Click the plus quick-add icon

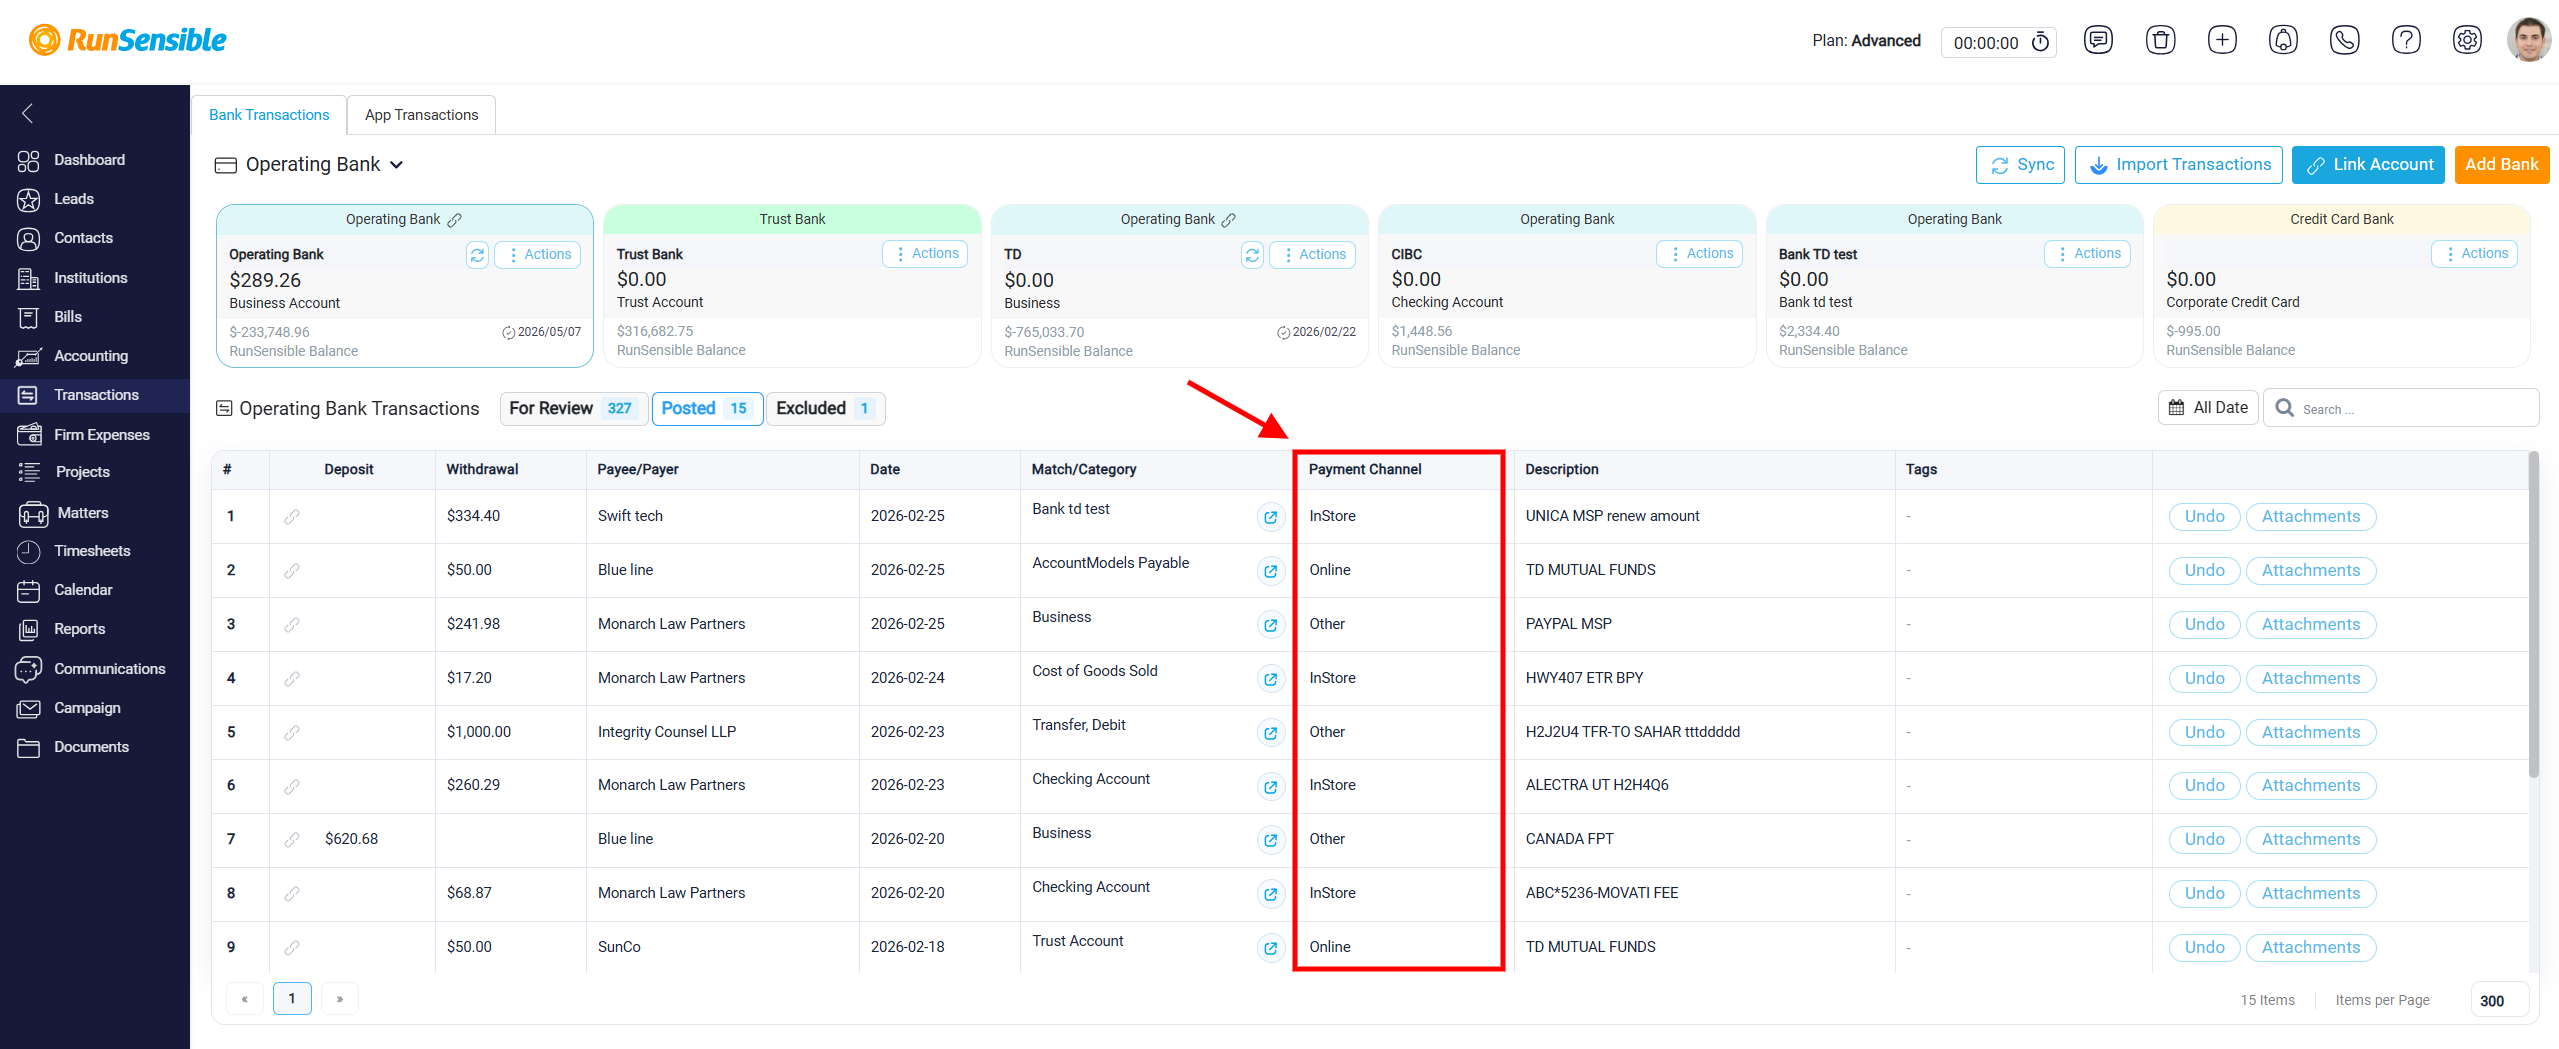pos(2222,40)
